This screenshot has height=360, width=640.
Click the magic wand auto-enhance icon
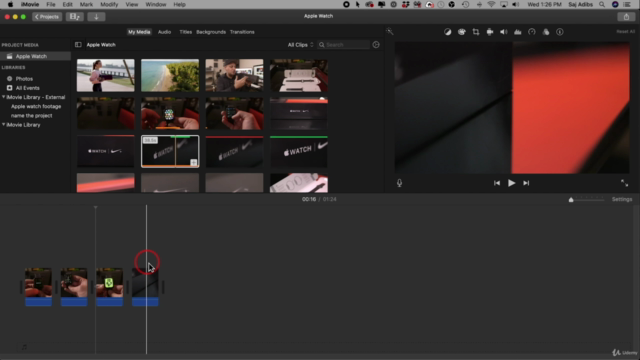[x=390, y=31]
